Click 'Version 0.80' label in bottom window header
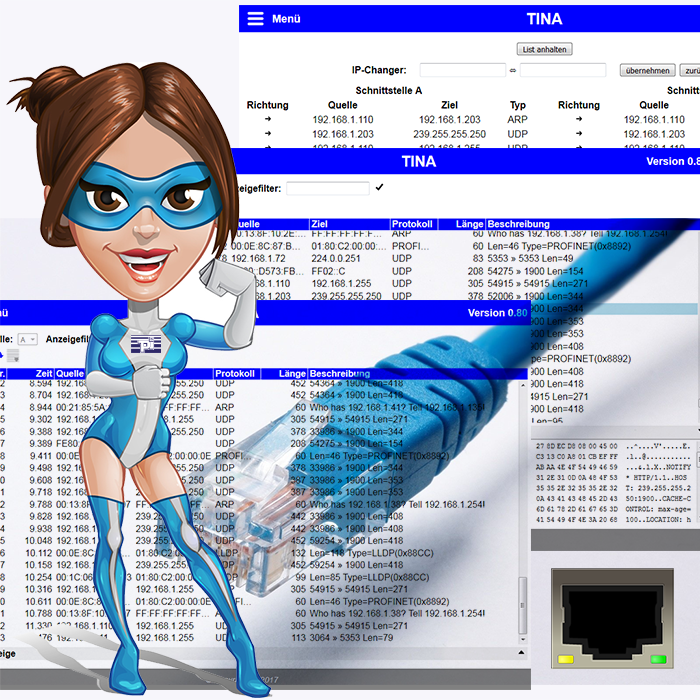The image size is (700, 700). point(497,313)
